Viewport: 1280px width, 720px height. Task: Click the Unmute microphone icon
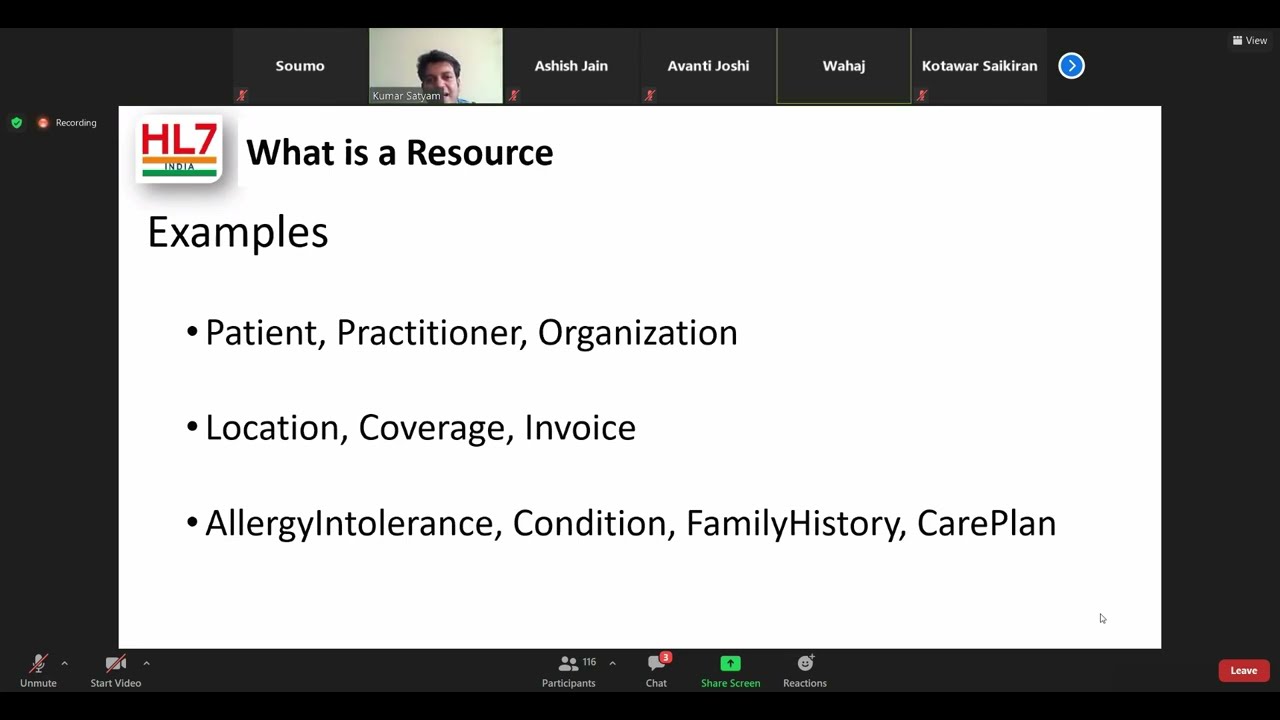(x=38, y=663)
